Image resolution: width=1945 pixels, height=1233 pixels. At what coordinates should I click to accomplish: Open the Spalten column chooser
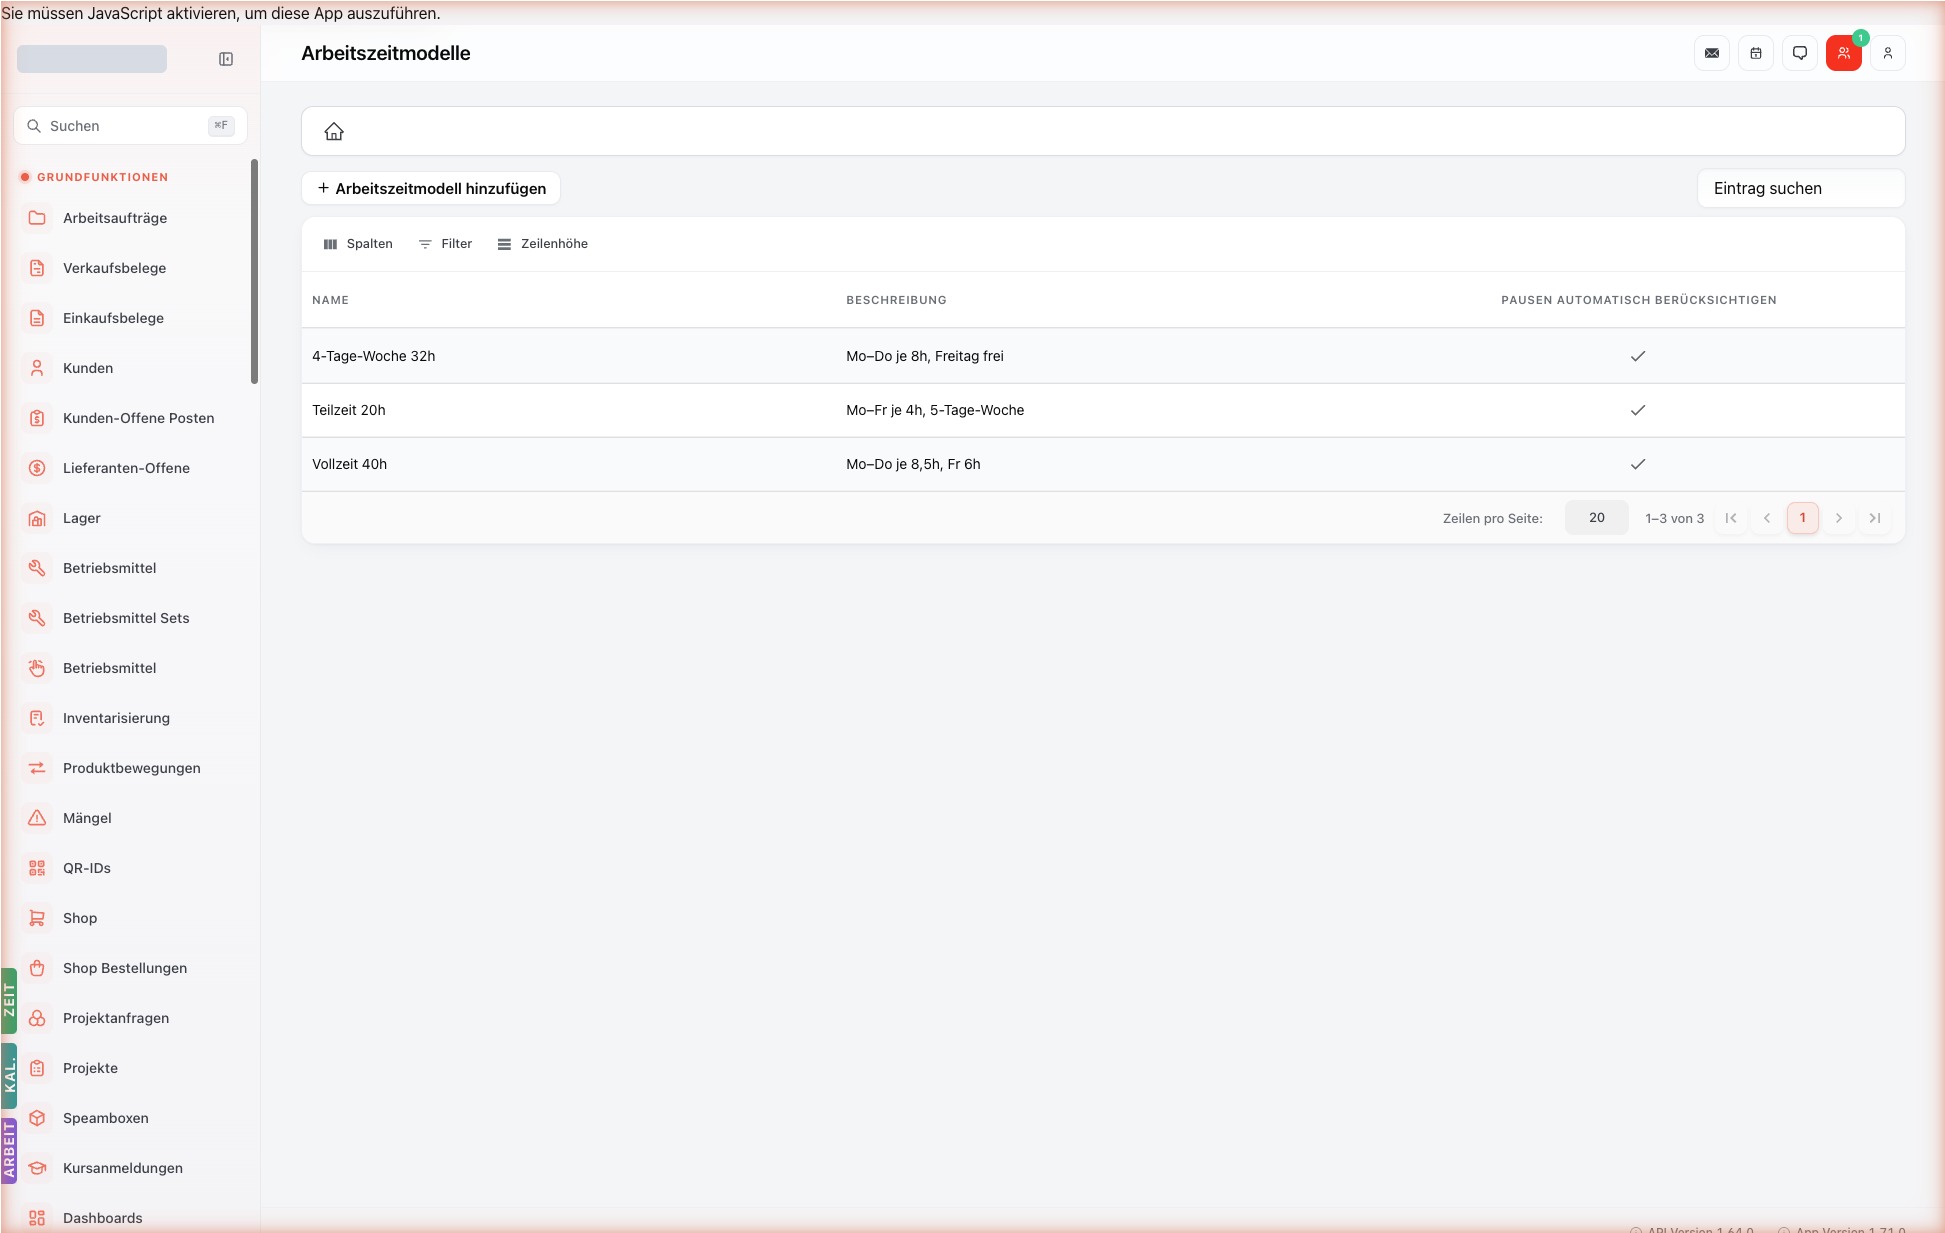click(x=358, y=244)
